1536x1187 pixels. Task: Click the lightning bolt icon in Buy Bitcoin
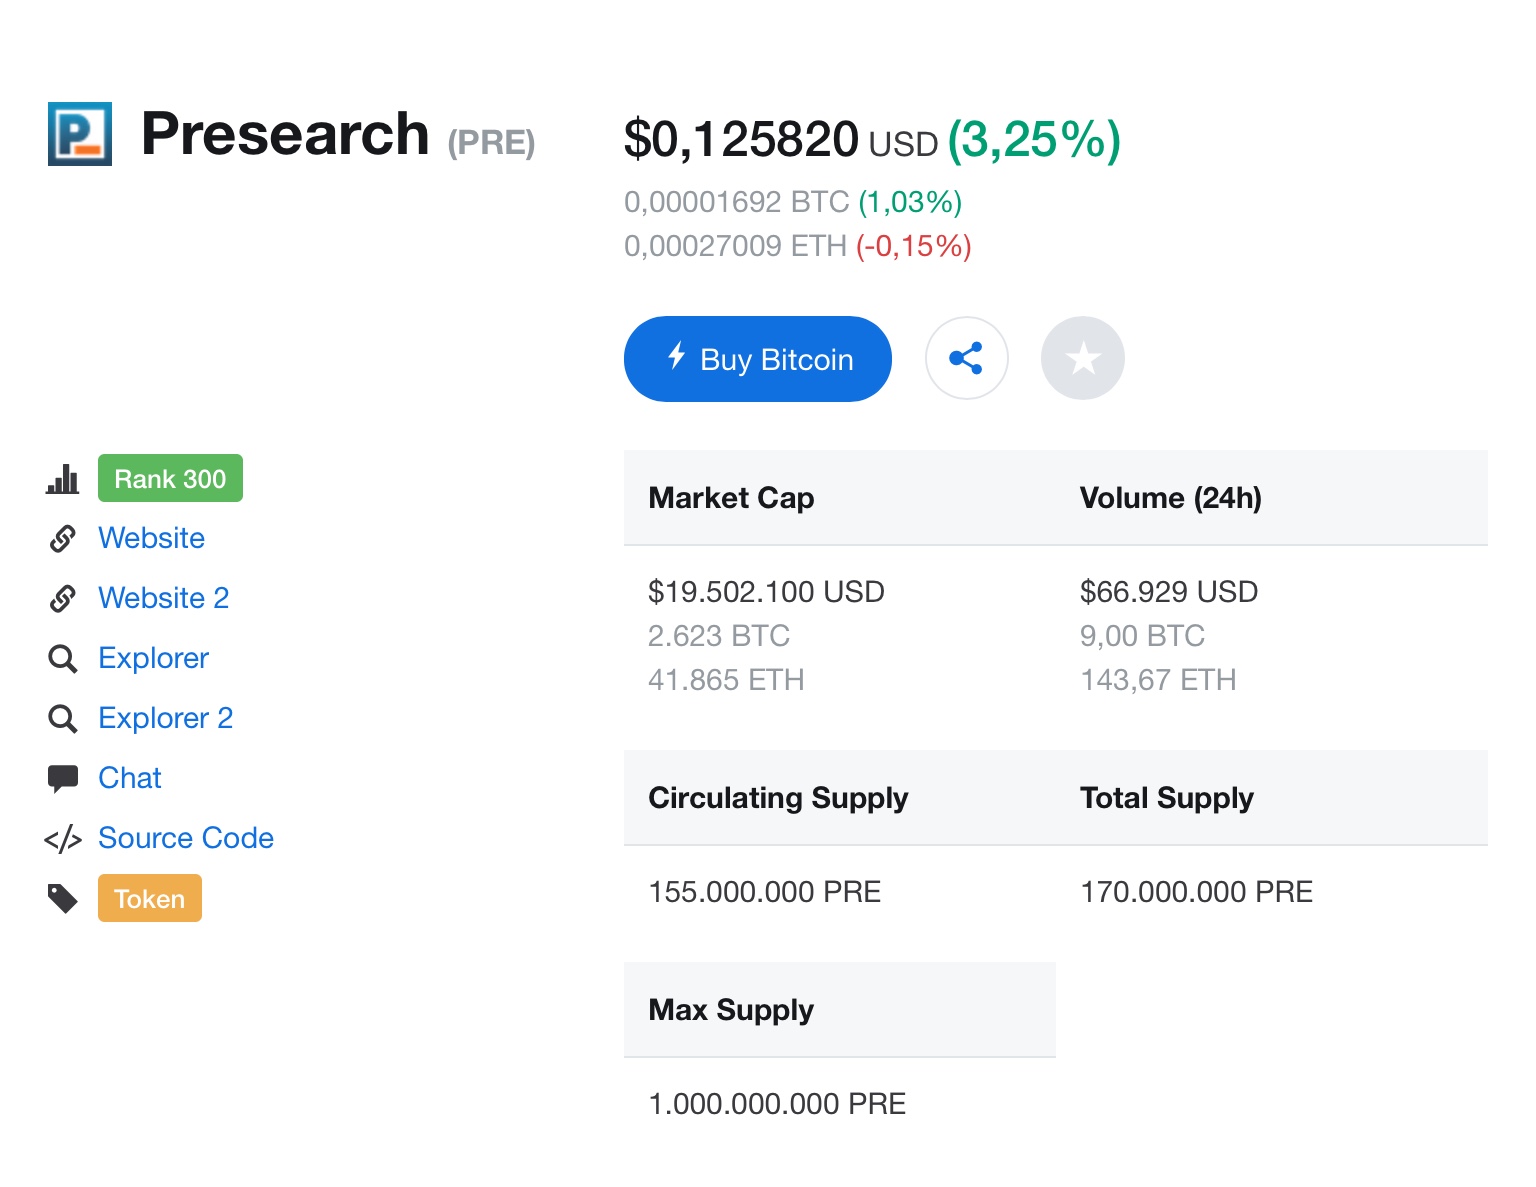pyautogui.click(x=677, y=356)
